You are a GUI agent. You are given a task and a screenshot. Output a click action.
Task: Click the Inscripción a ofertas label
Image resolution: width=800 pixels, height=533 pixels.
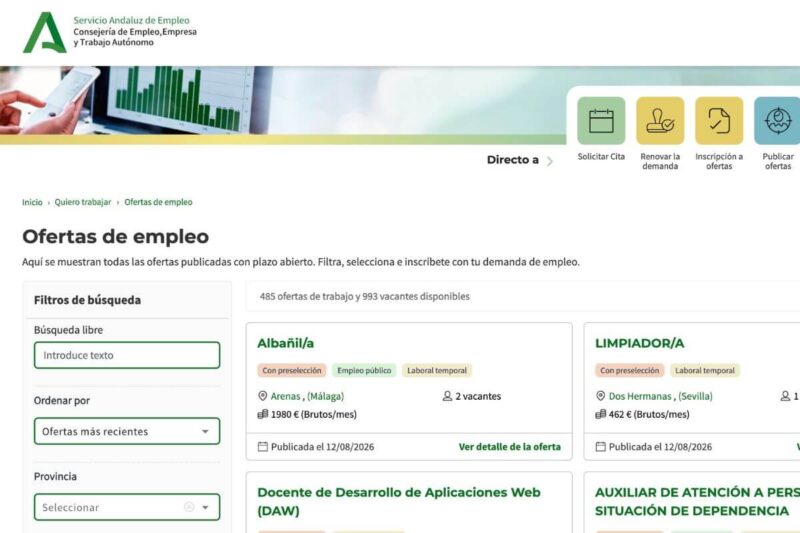[719, 161]
